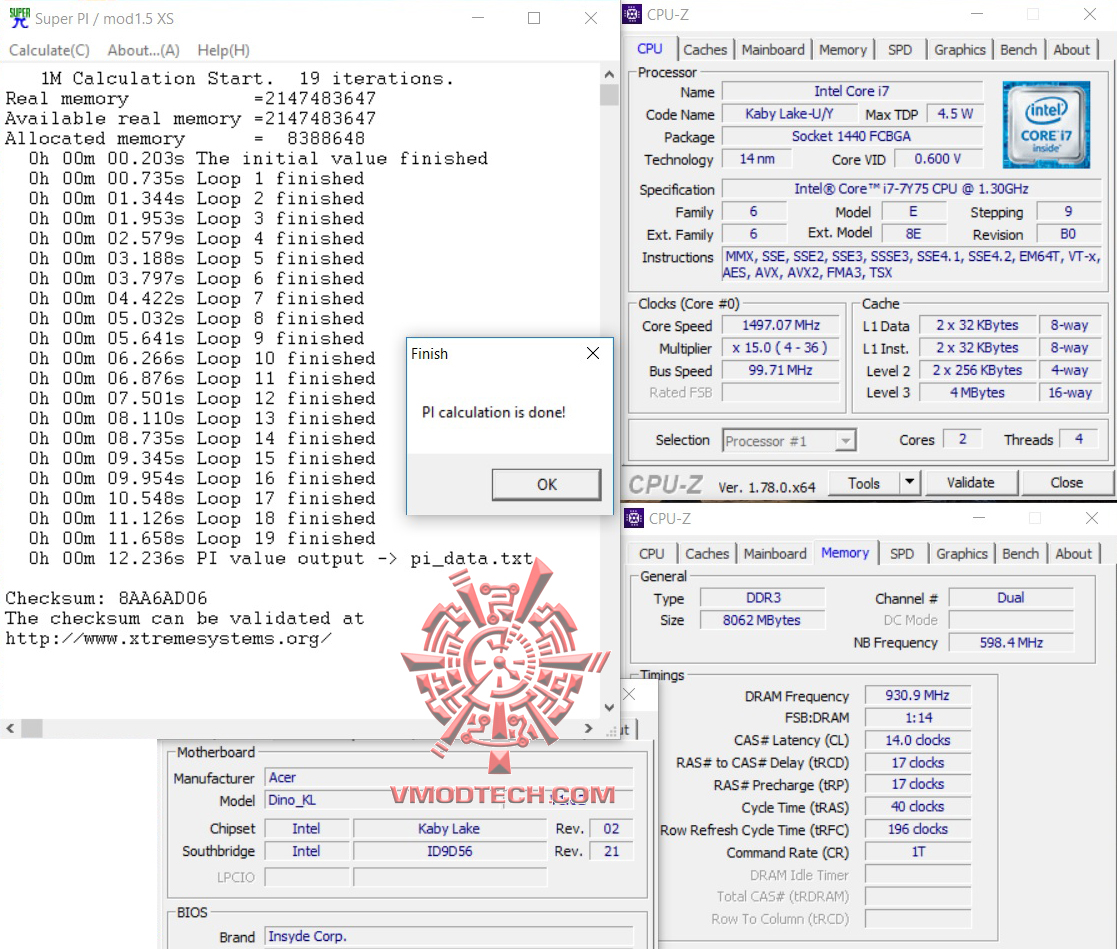Open About tab in lower CPU-Z window

coord(1073,554)
